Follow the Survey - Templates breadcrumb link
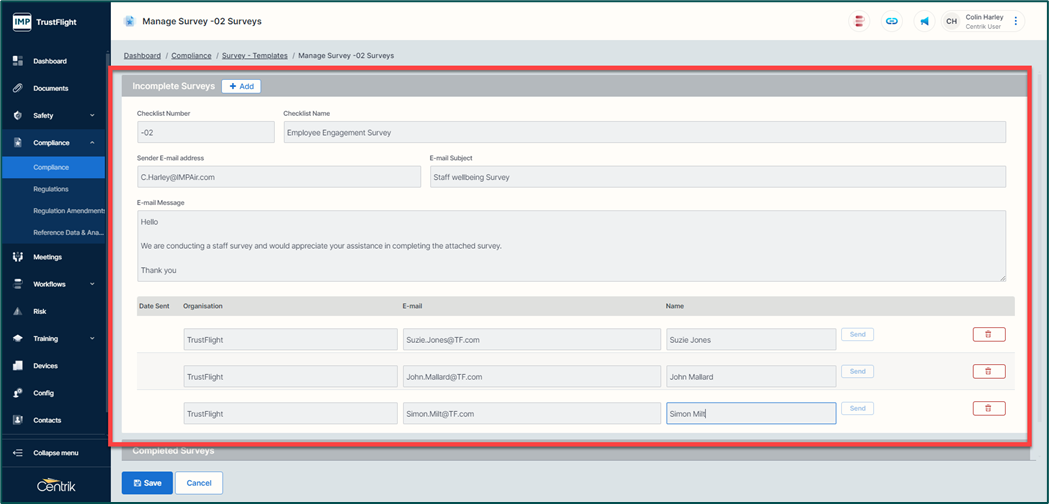 click(x=254, y=56)
